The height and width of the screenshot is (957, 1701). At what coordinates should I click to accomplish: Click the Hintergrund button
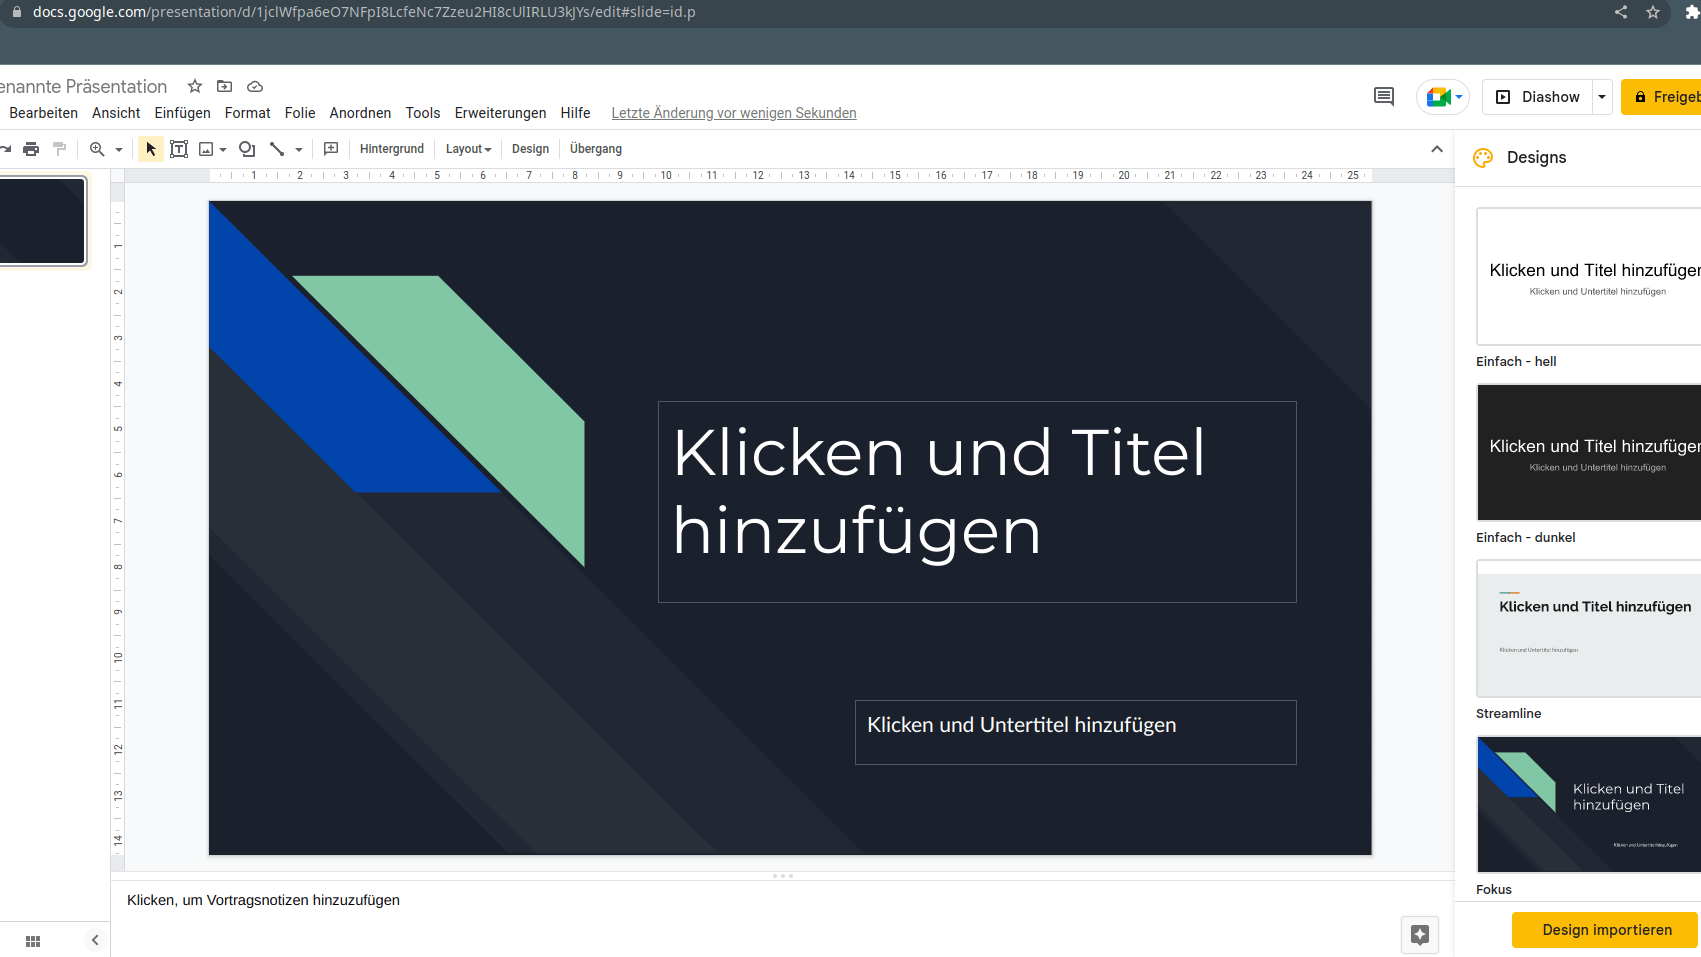(392, 149)
